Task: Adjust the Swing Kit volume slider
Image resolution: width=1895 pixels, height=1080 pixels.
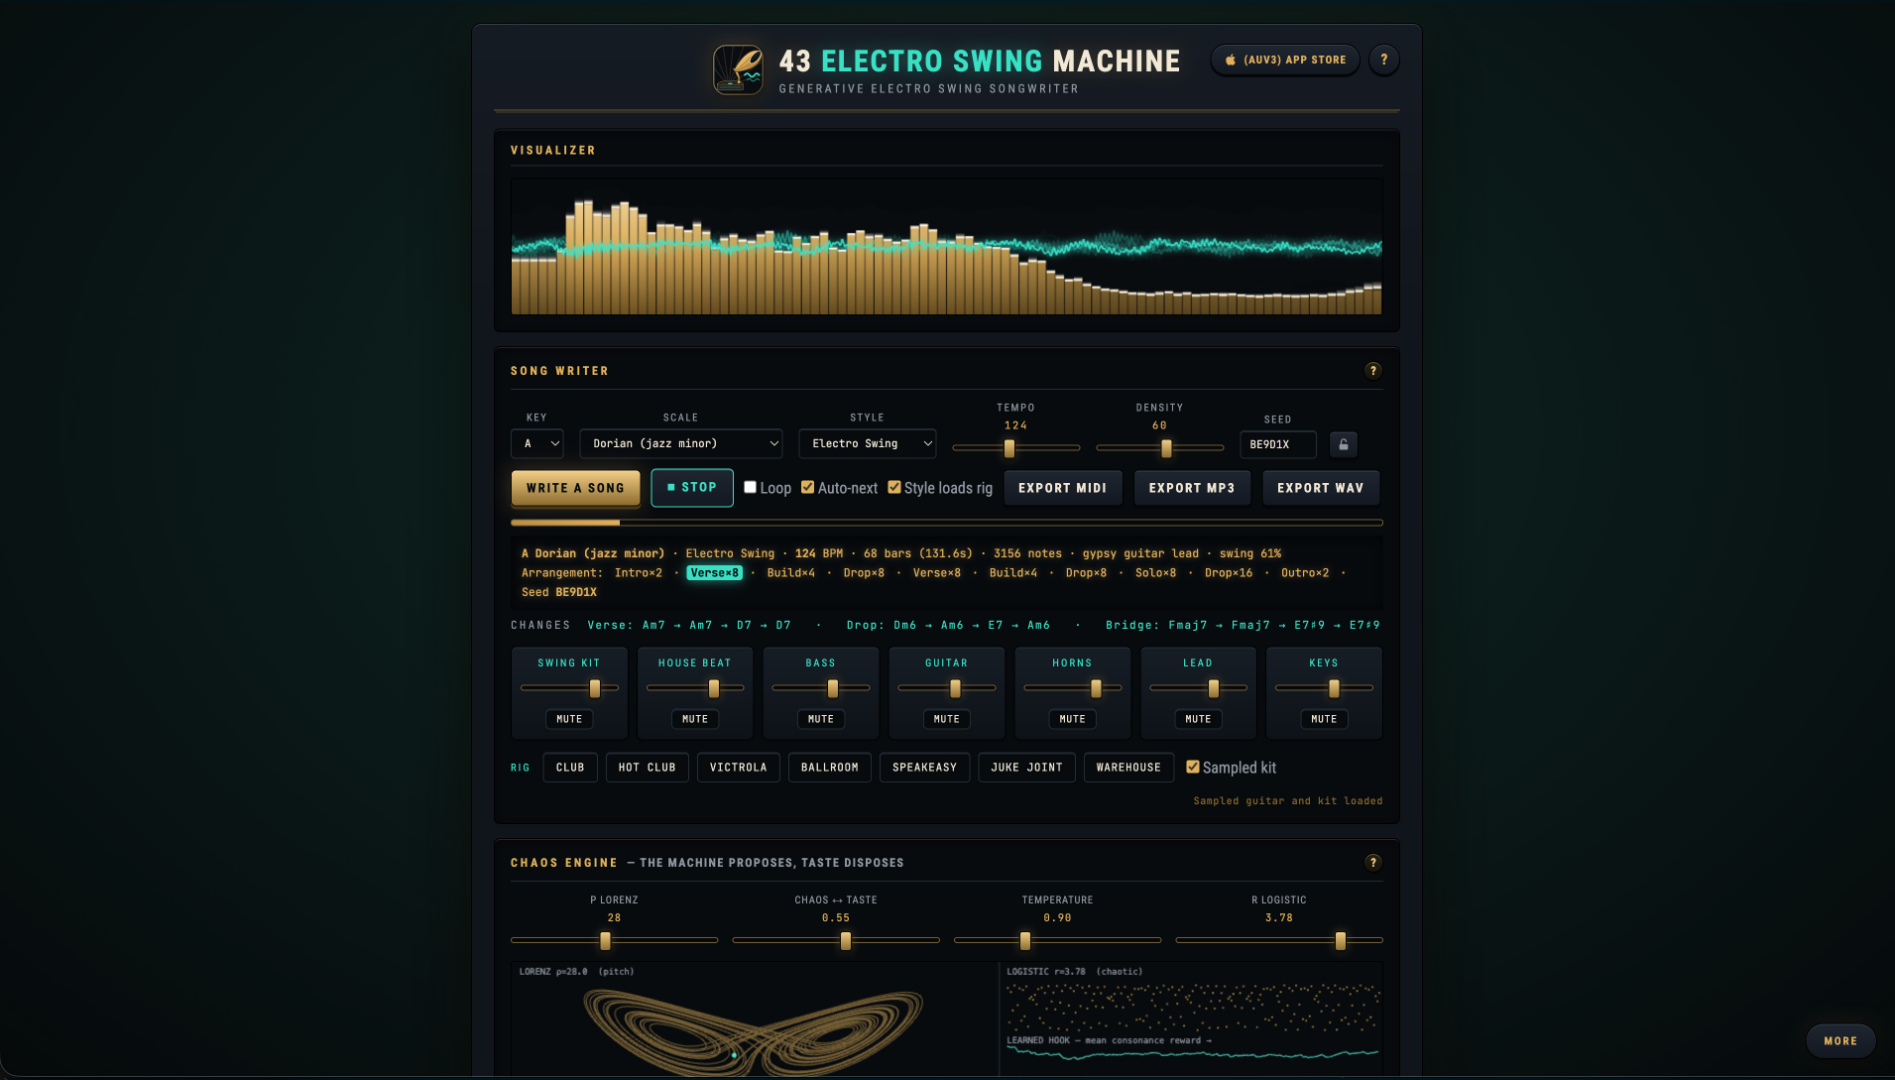Action: (x=570, y=688)
